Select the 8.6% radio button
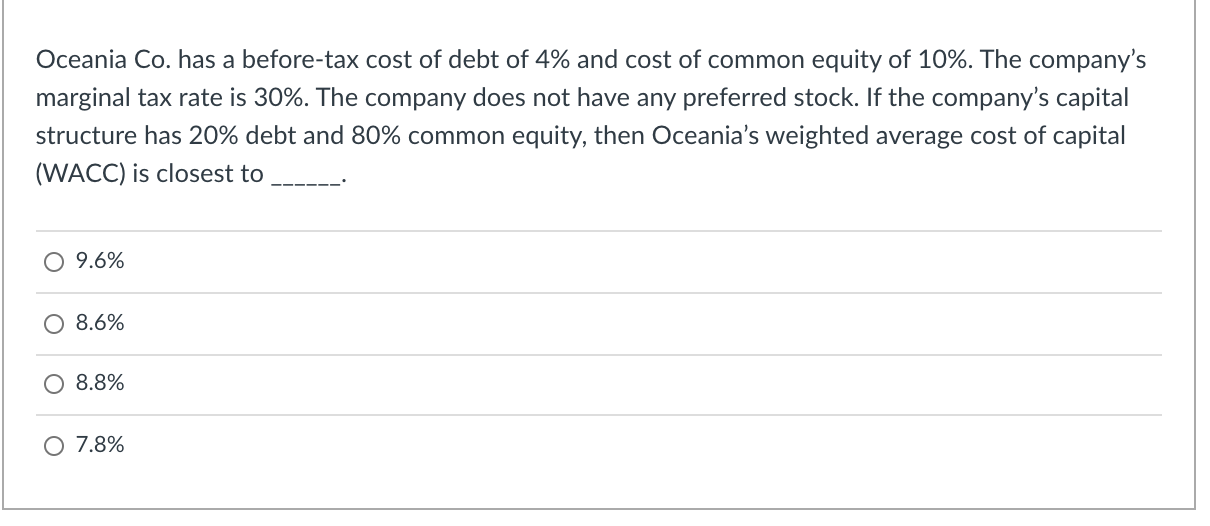This screenshot has height=526, width=1210. tap(52, 323)
